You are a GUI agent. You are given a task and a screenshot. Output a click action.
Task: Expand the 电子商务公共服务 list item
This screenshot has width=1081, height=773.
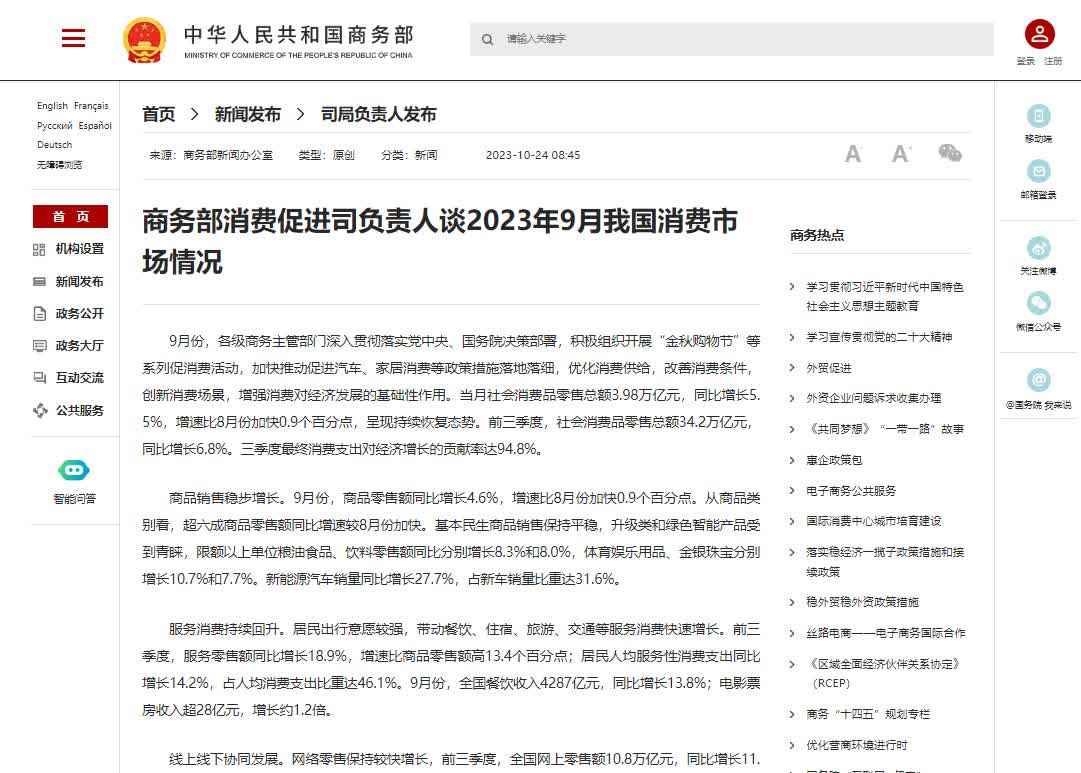click(851, 491)
